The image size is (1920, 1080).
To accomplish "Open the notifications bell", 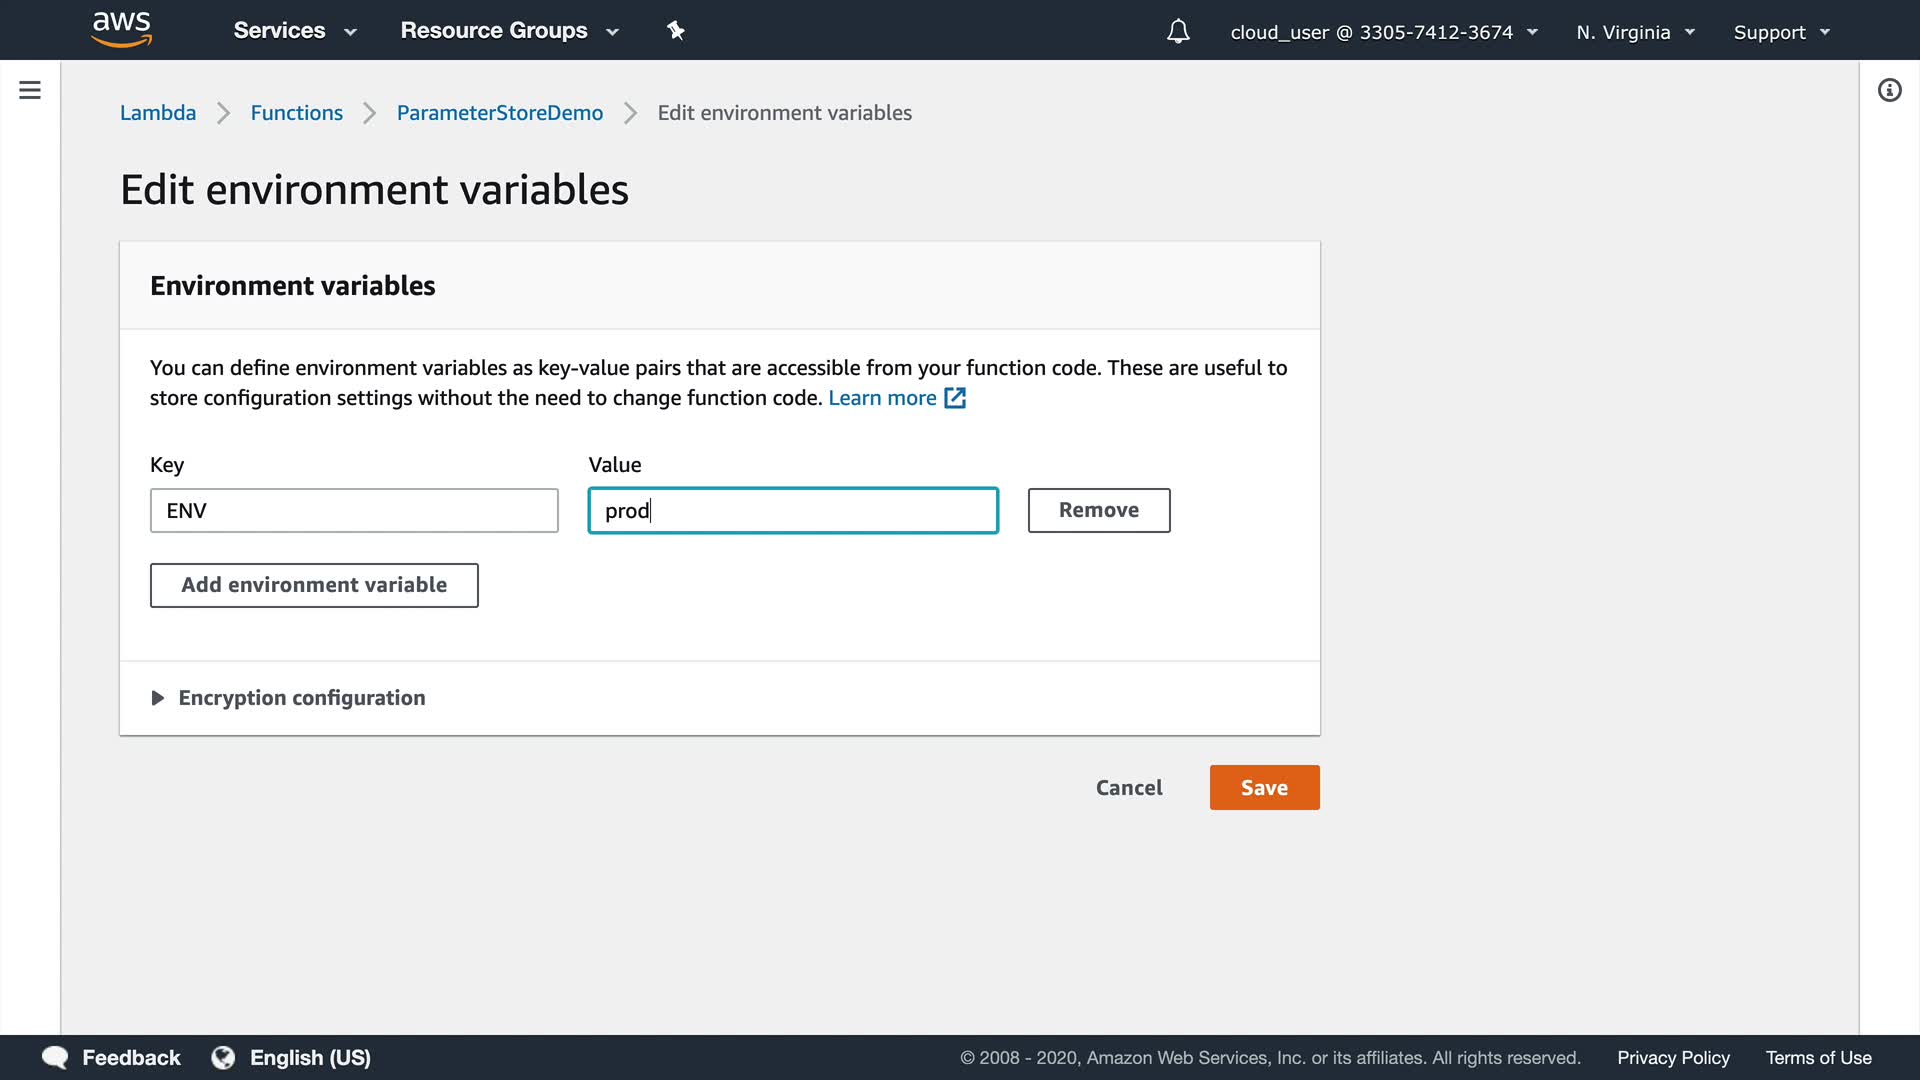I will coord(1178,31).
